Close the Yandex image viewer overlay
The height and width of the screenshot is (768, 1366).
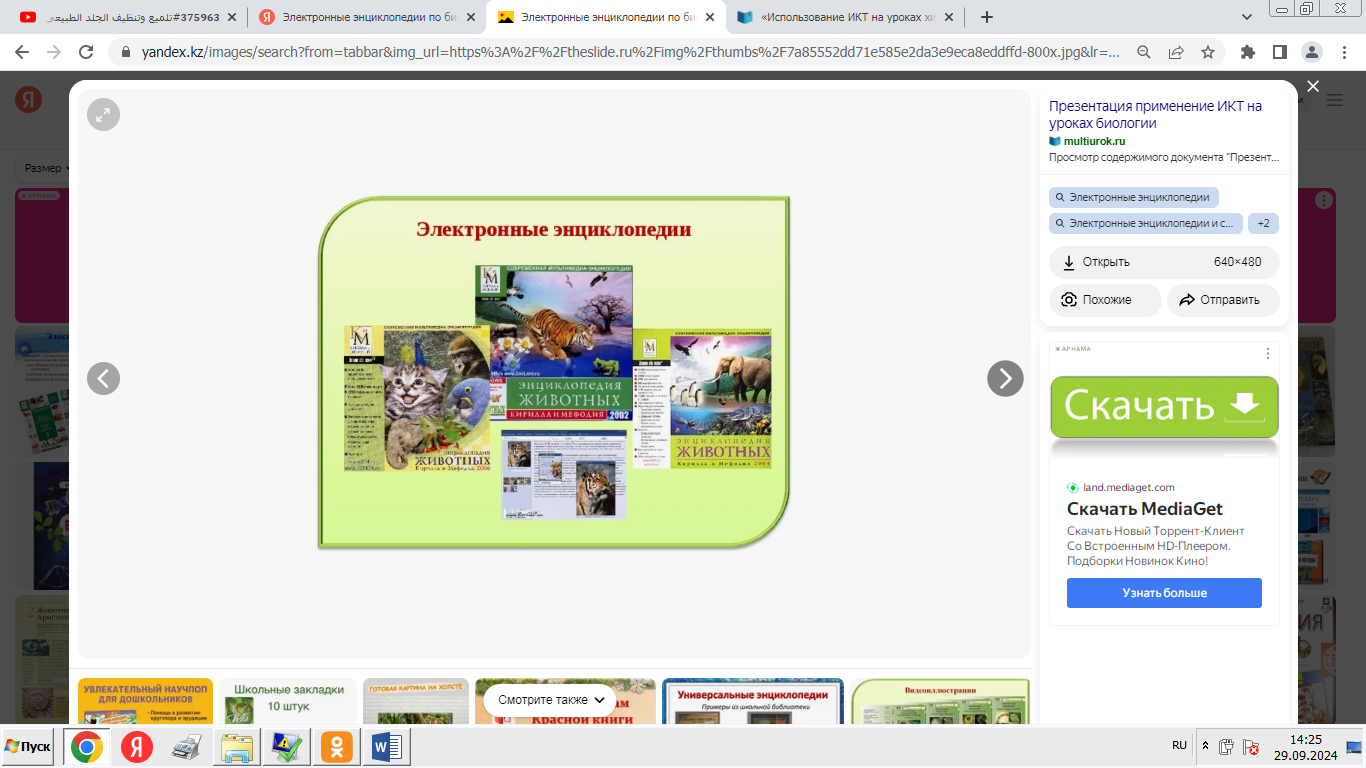tap(1313, 87)
